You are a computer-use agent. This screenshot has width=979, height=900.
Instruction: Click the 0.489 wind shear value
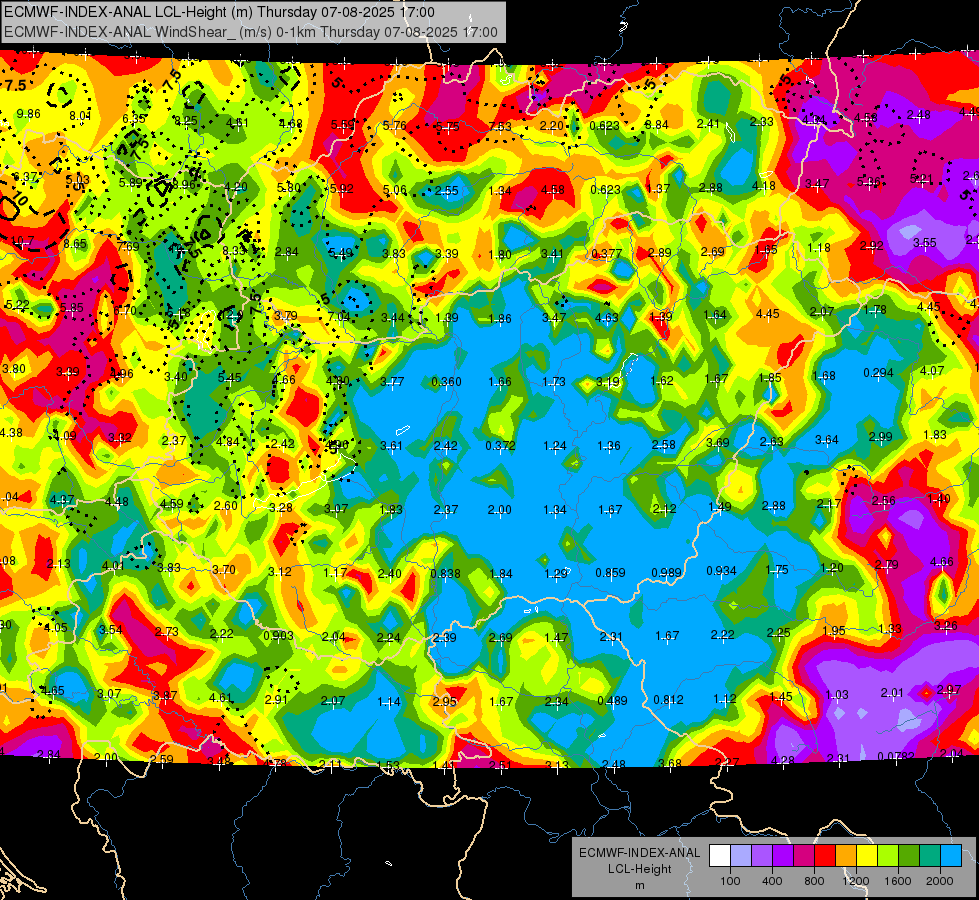[x=612, y=701]
